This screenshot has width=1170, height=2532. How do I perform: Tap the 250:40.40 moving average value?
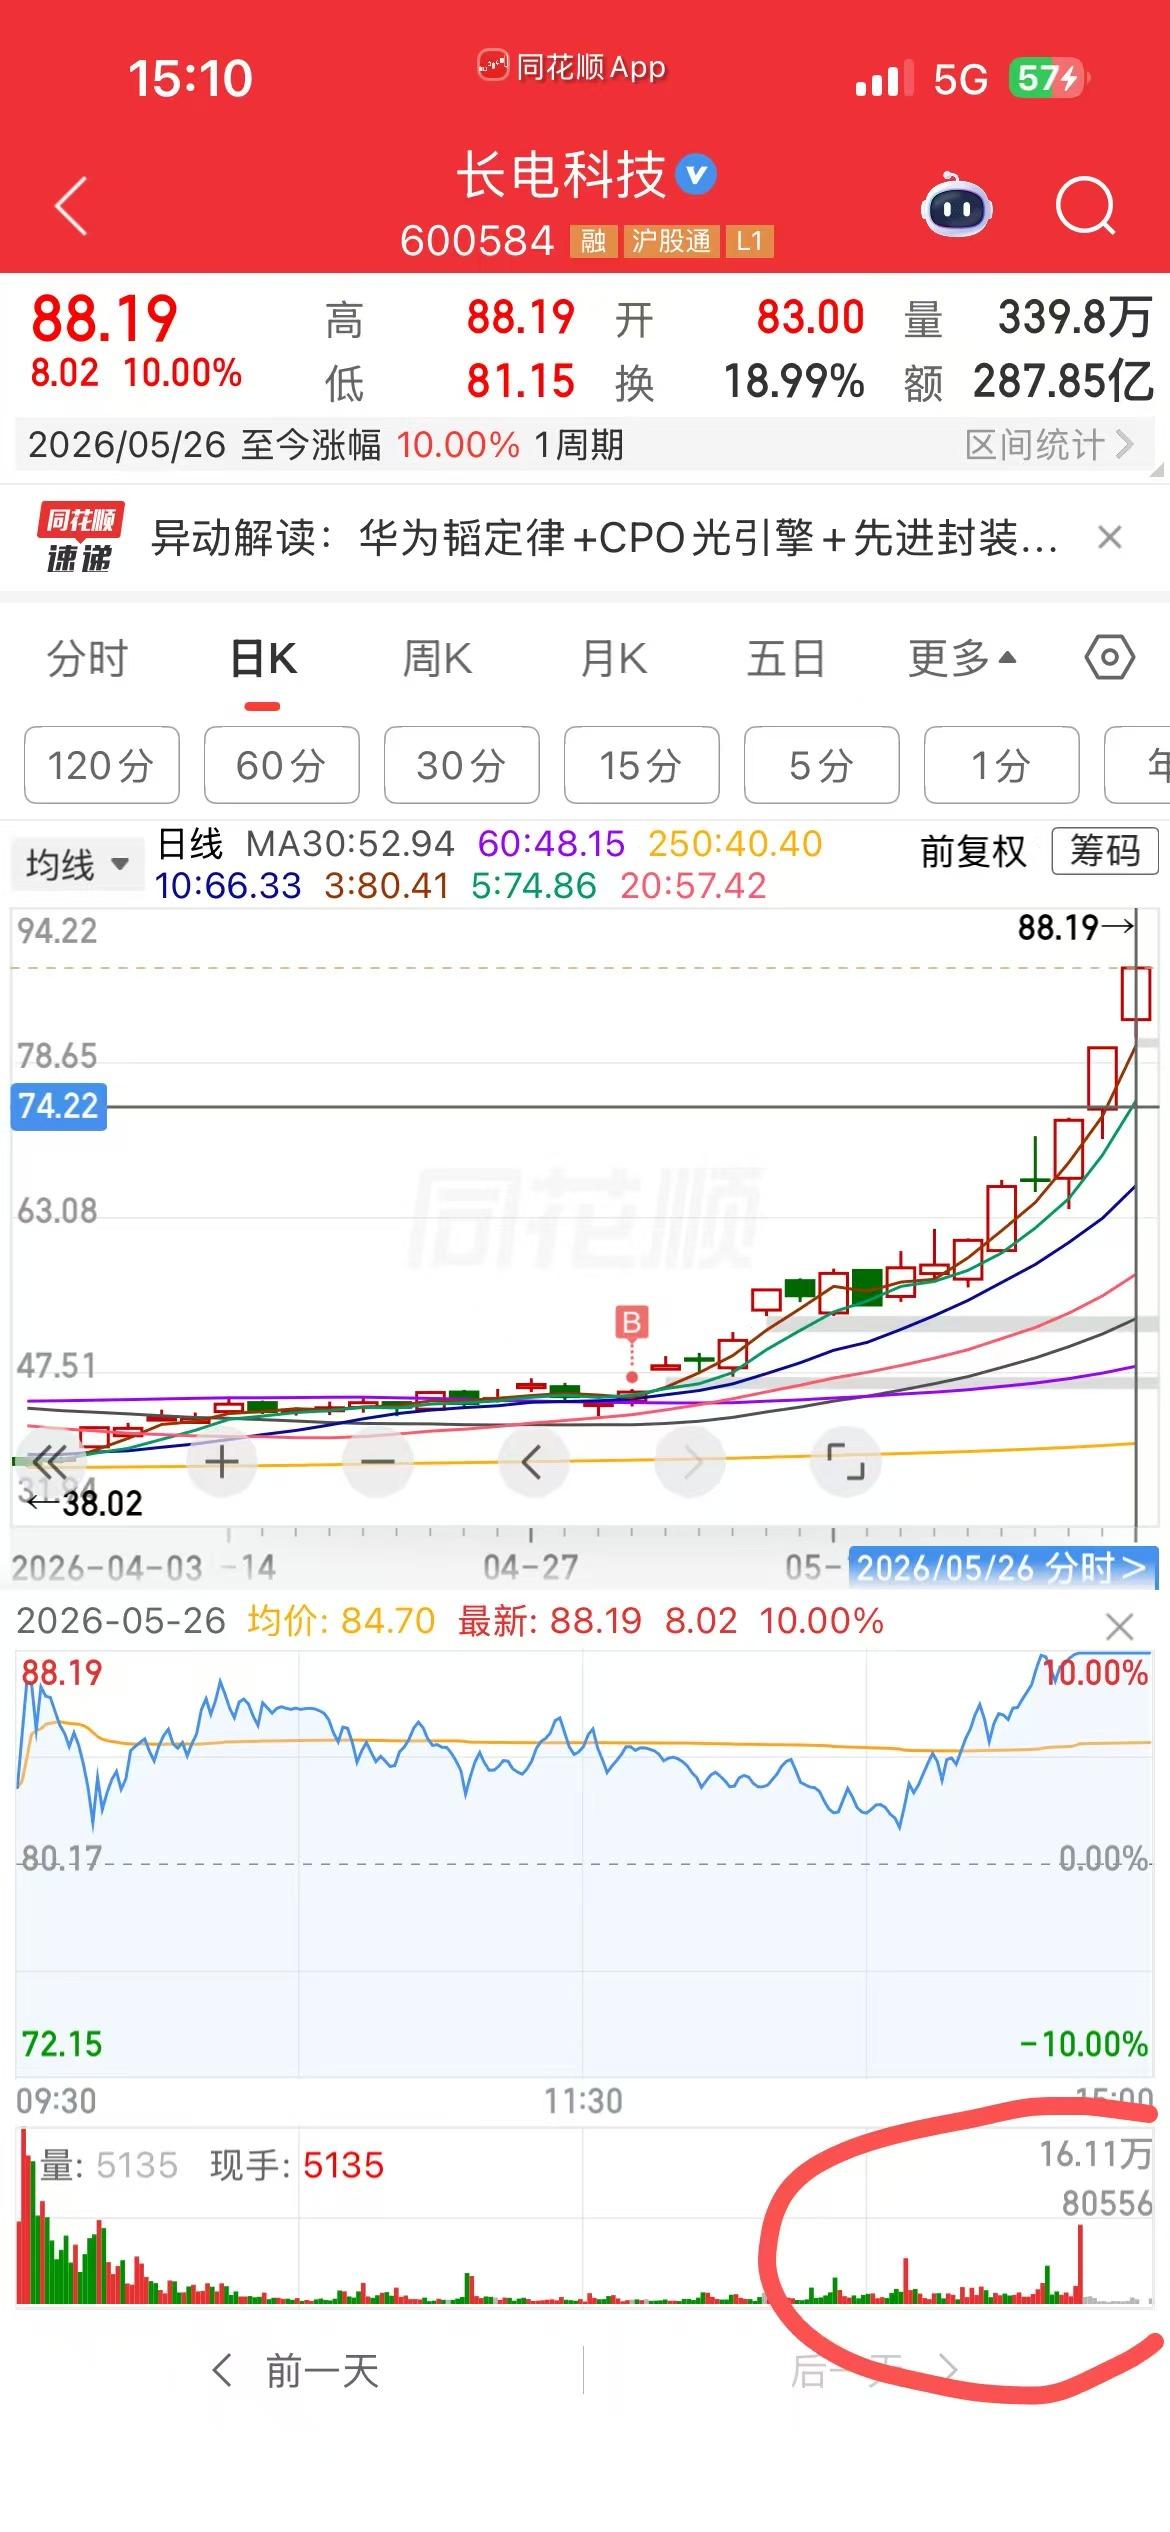(x=735, y=844)
